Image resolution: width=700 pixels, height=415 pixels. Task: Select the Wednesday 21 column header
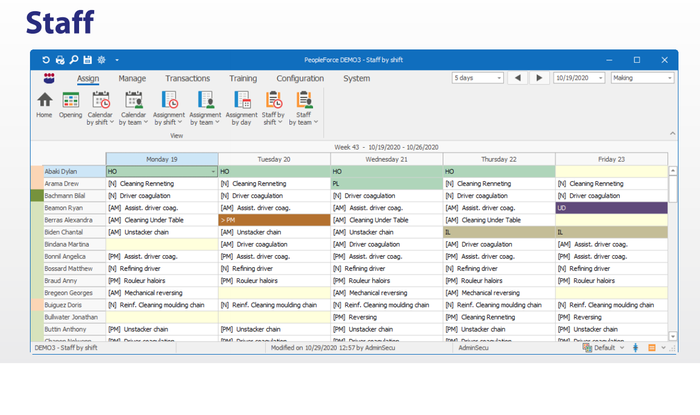pos(387,159)
